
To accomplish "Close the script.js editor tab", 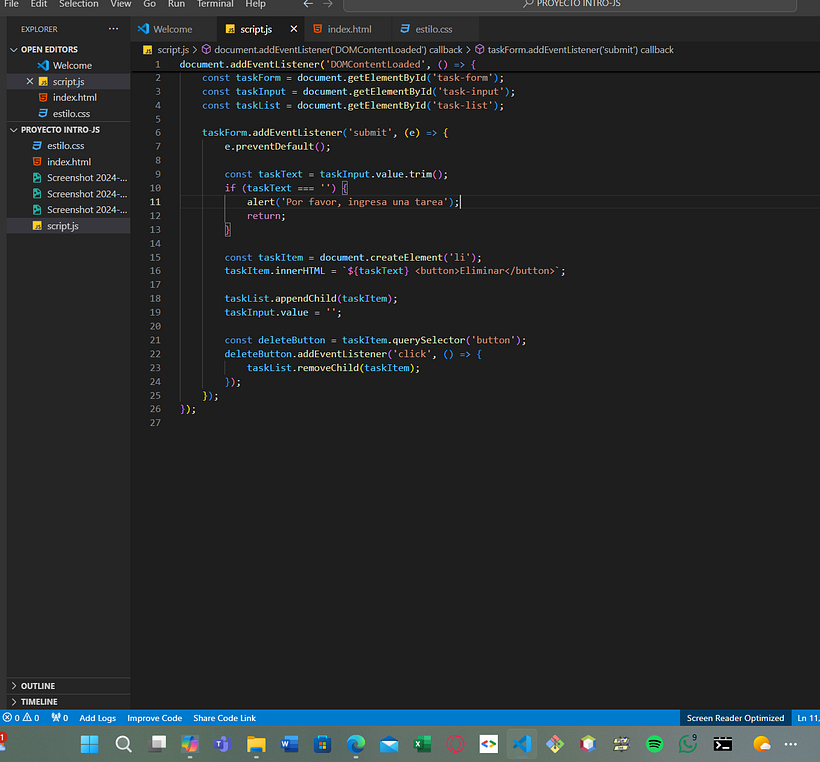I will tap(294, 29).
